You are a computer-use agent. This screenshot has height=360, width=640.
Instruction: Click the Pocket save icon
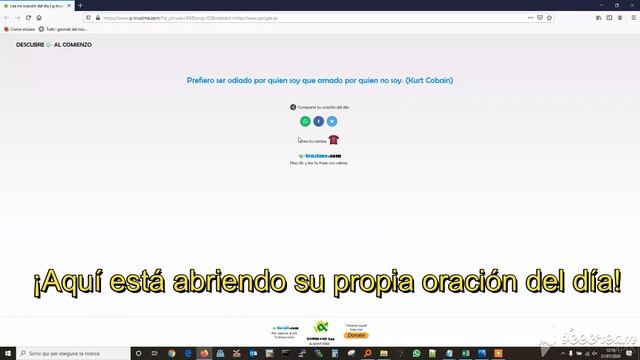tap(540, 18)
